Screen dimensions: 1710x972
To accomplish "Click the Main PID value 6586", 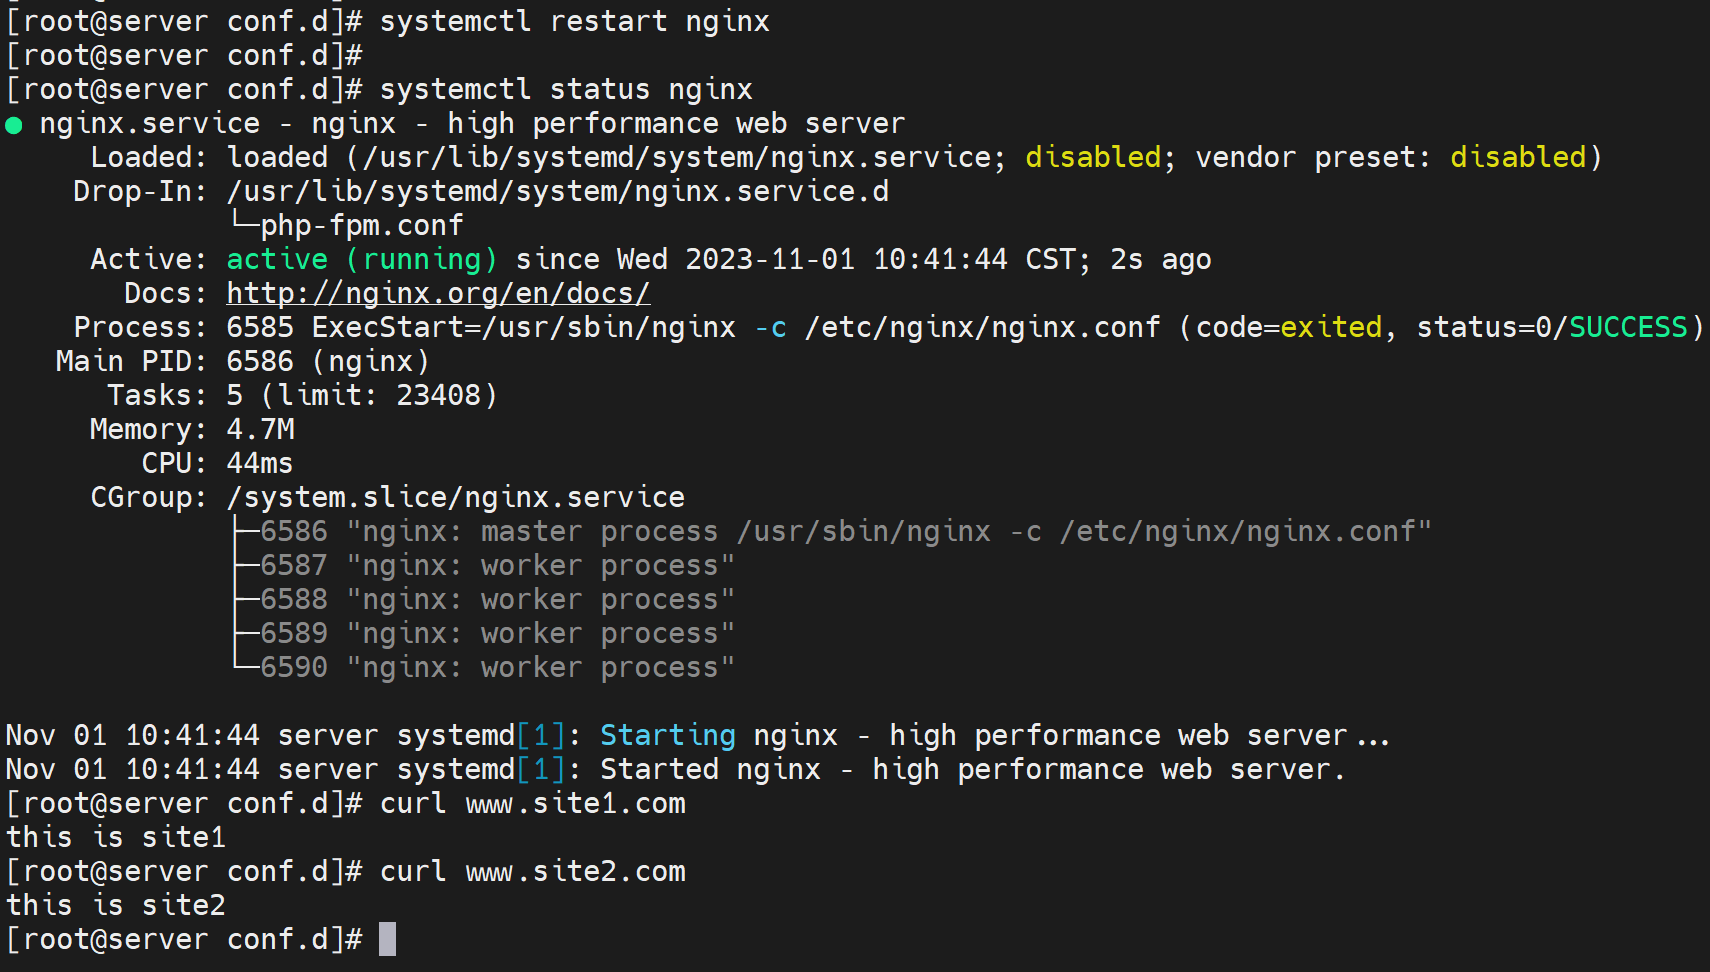I will [260, 361].
